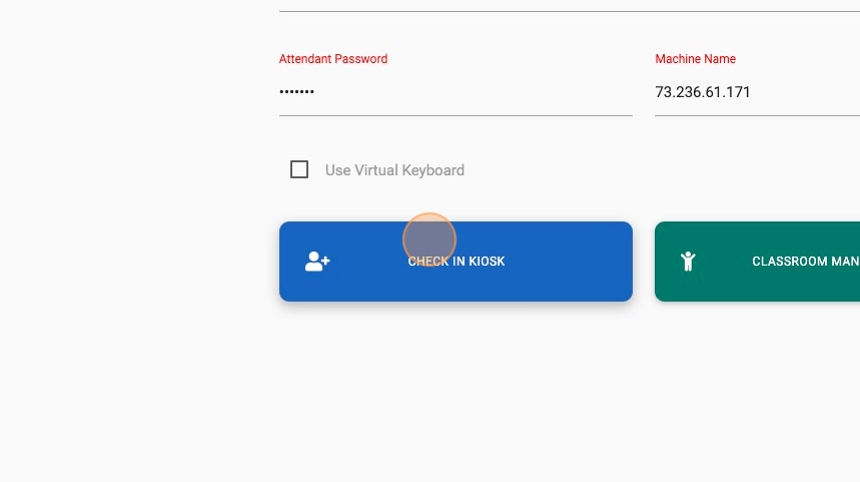Enable the Use Virtual Keyboard checkbox

click(x=299, y=170)
